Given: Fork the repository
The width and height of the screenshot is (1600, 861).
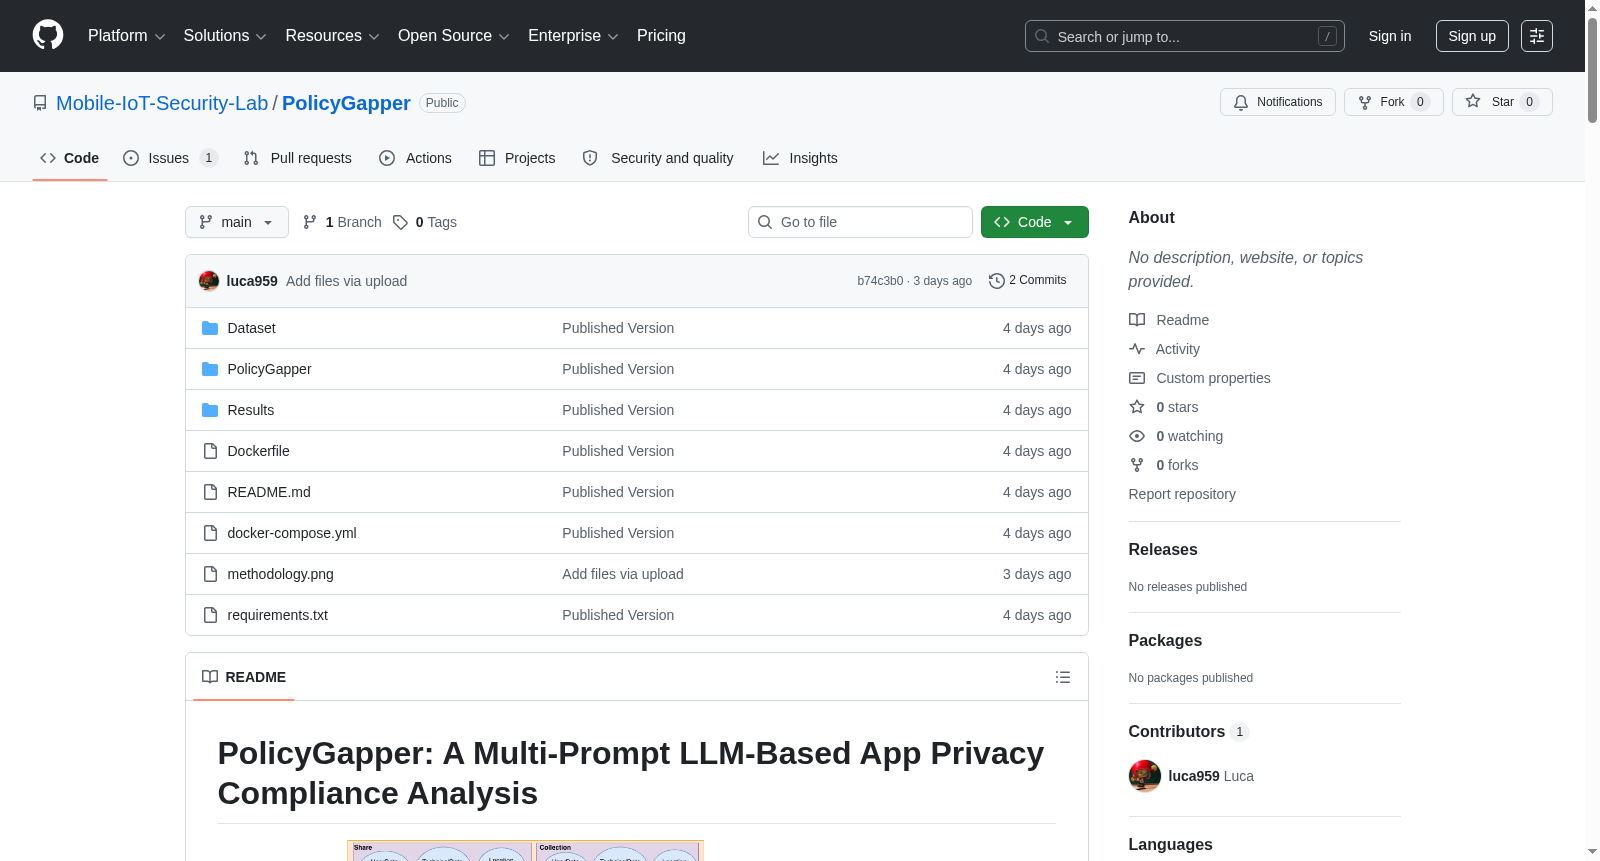Looking at the screenshot, I should pos(1394,102).
